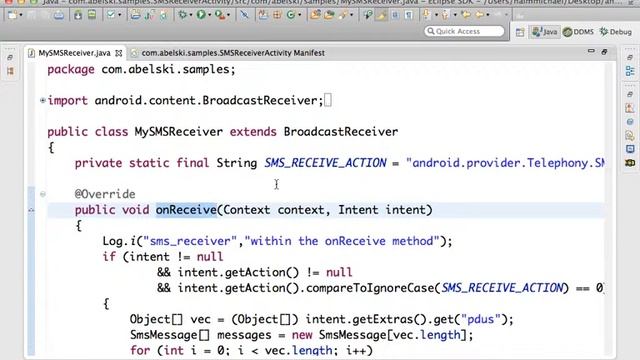Click the Back navigation arrow icon
This screenshot has width=640, height=360.
point(480,15)
